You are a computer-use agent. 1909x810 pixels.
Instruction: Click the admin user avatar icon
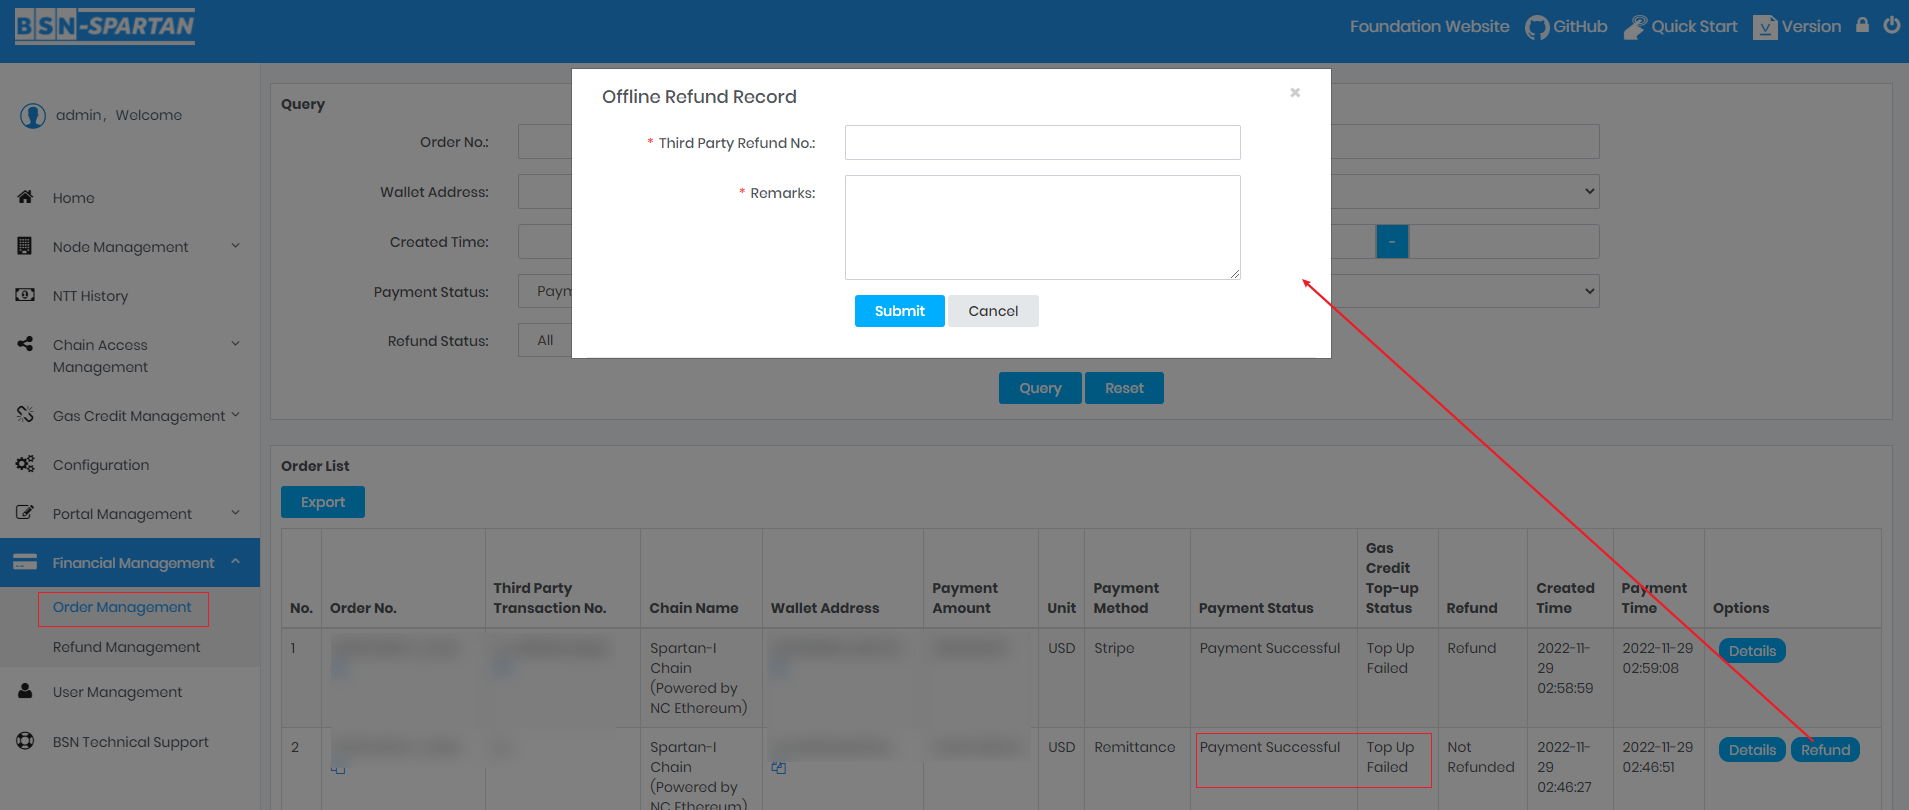tap(33, 116)
